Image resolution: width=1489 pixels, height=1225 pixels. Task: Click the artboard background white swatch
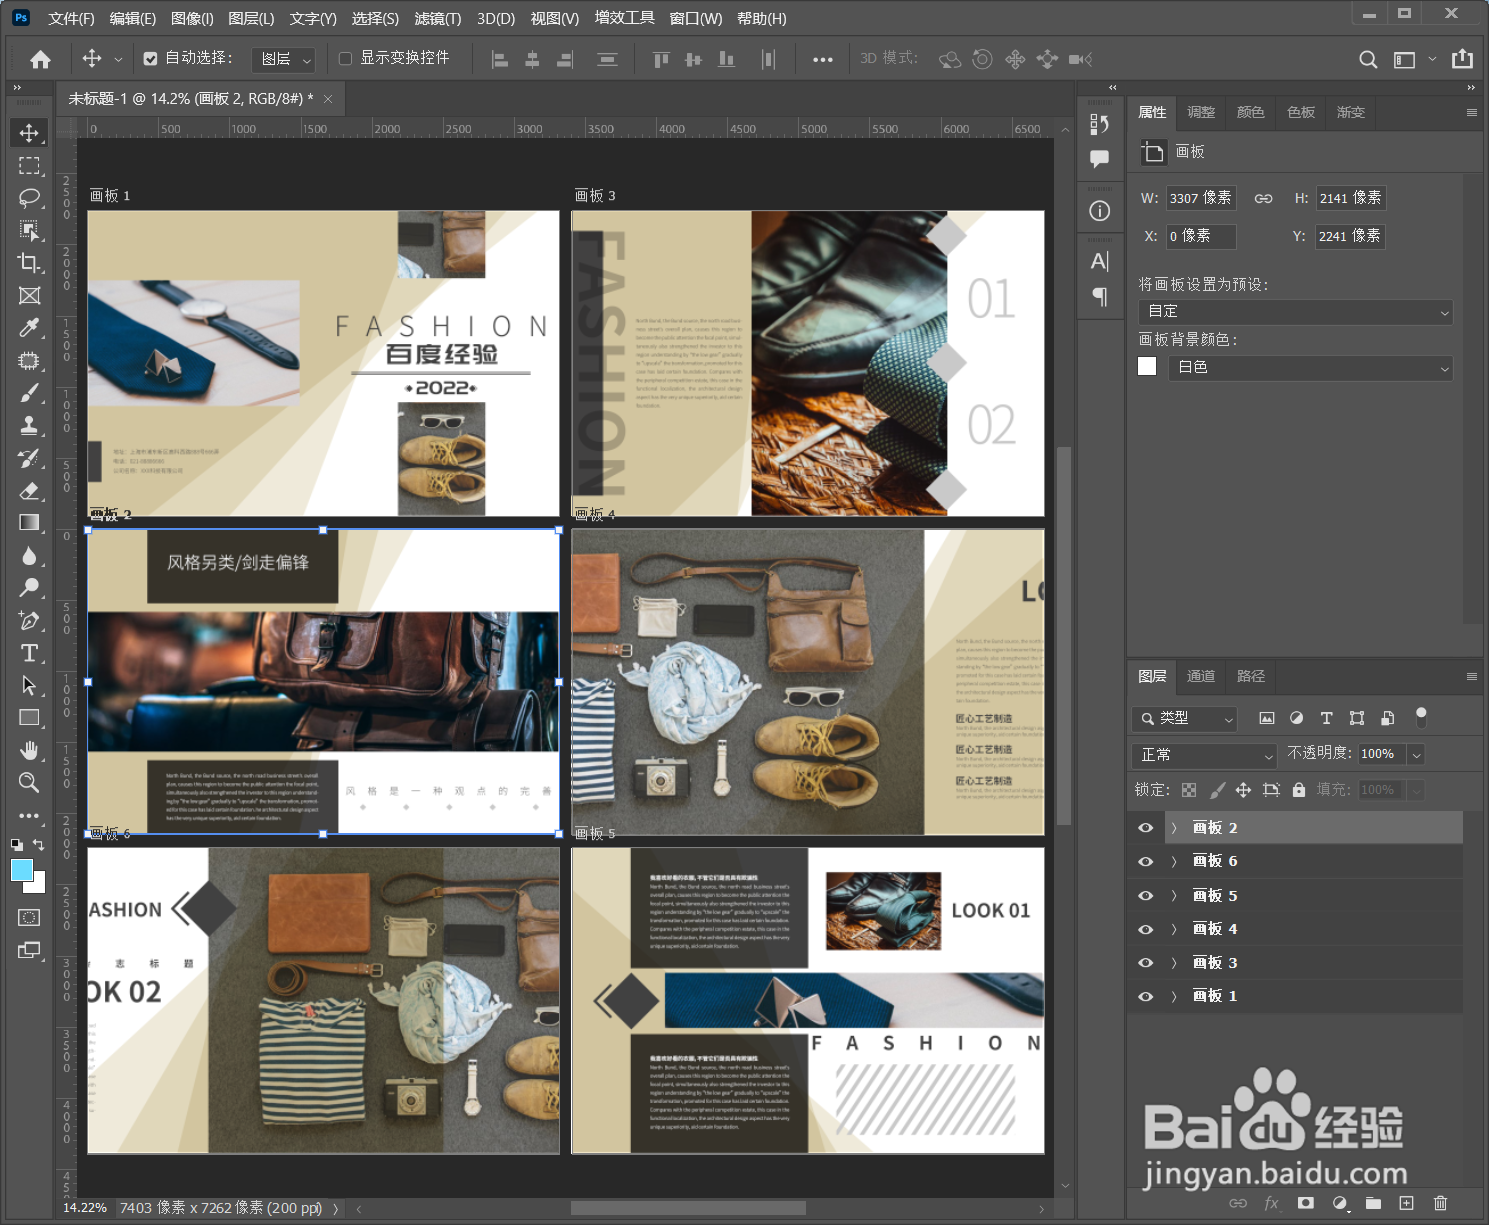(1147, 367)
